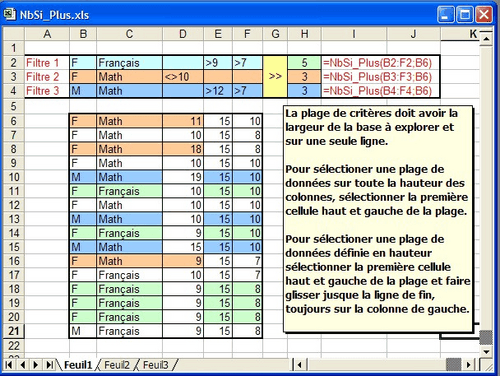Click horizontal scrollbar left arrow
This screenshot has width=500, height=376.
(x=300, y=365)
